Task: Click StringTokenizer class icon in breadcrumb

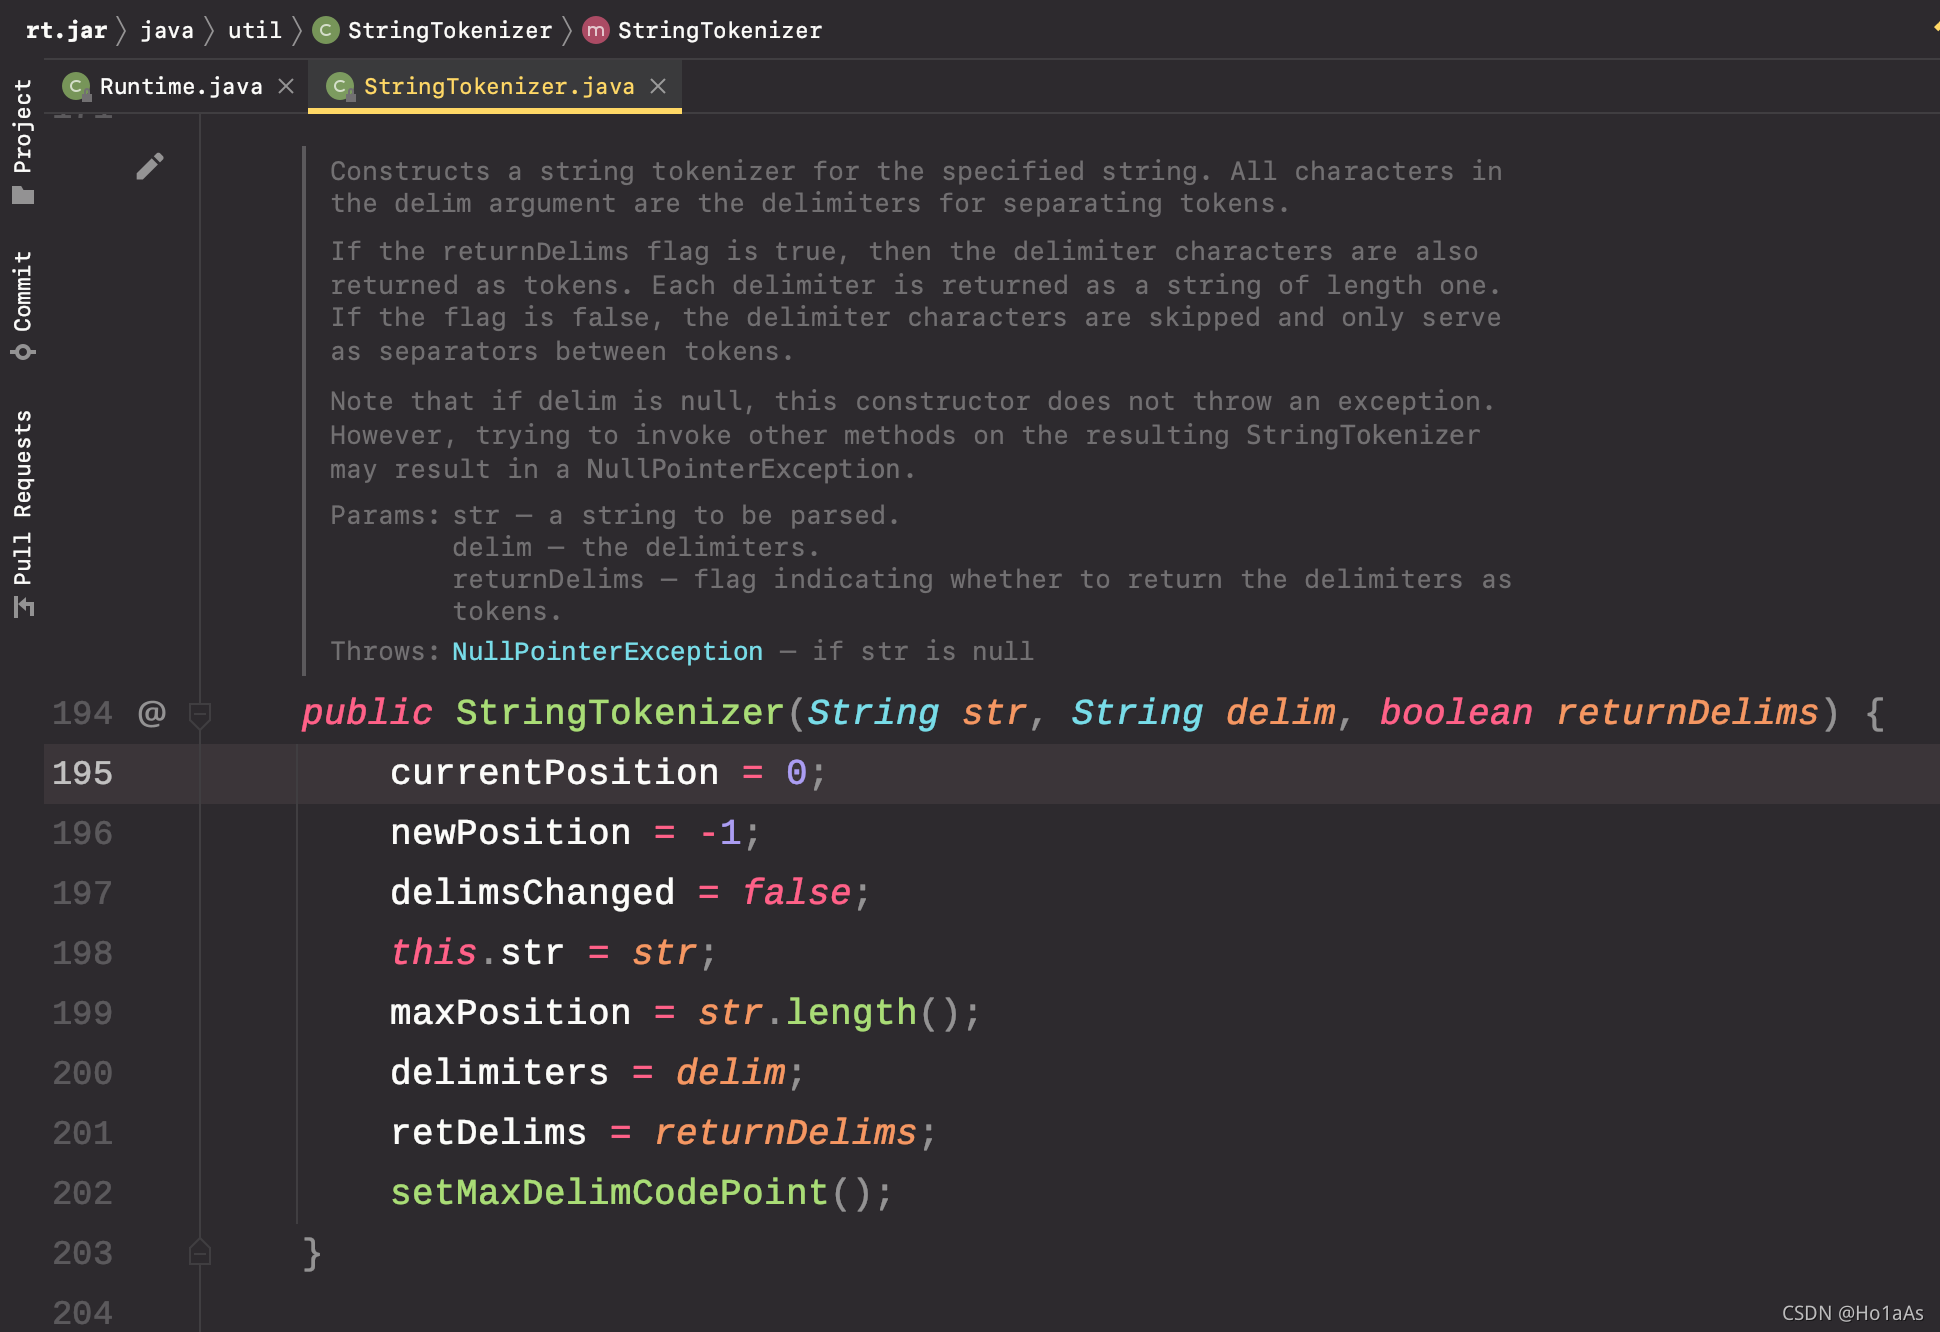Action: [325, 30]
